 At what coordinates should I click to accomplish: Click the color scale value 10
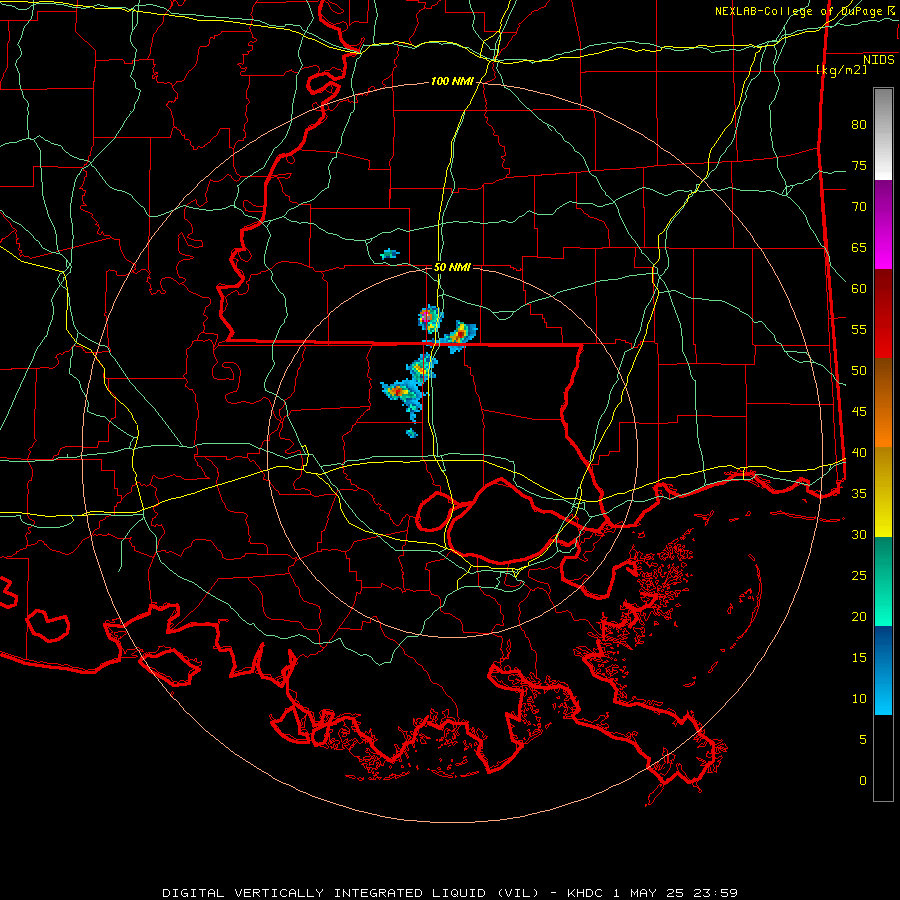pos(859,699)
